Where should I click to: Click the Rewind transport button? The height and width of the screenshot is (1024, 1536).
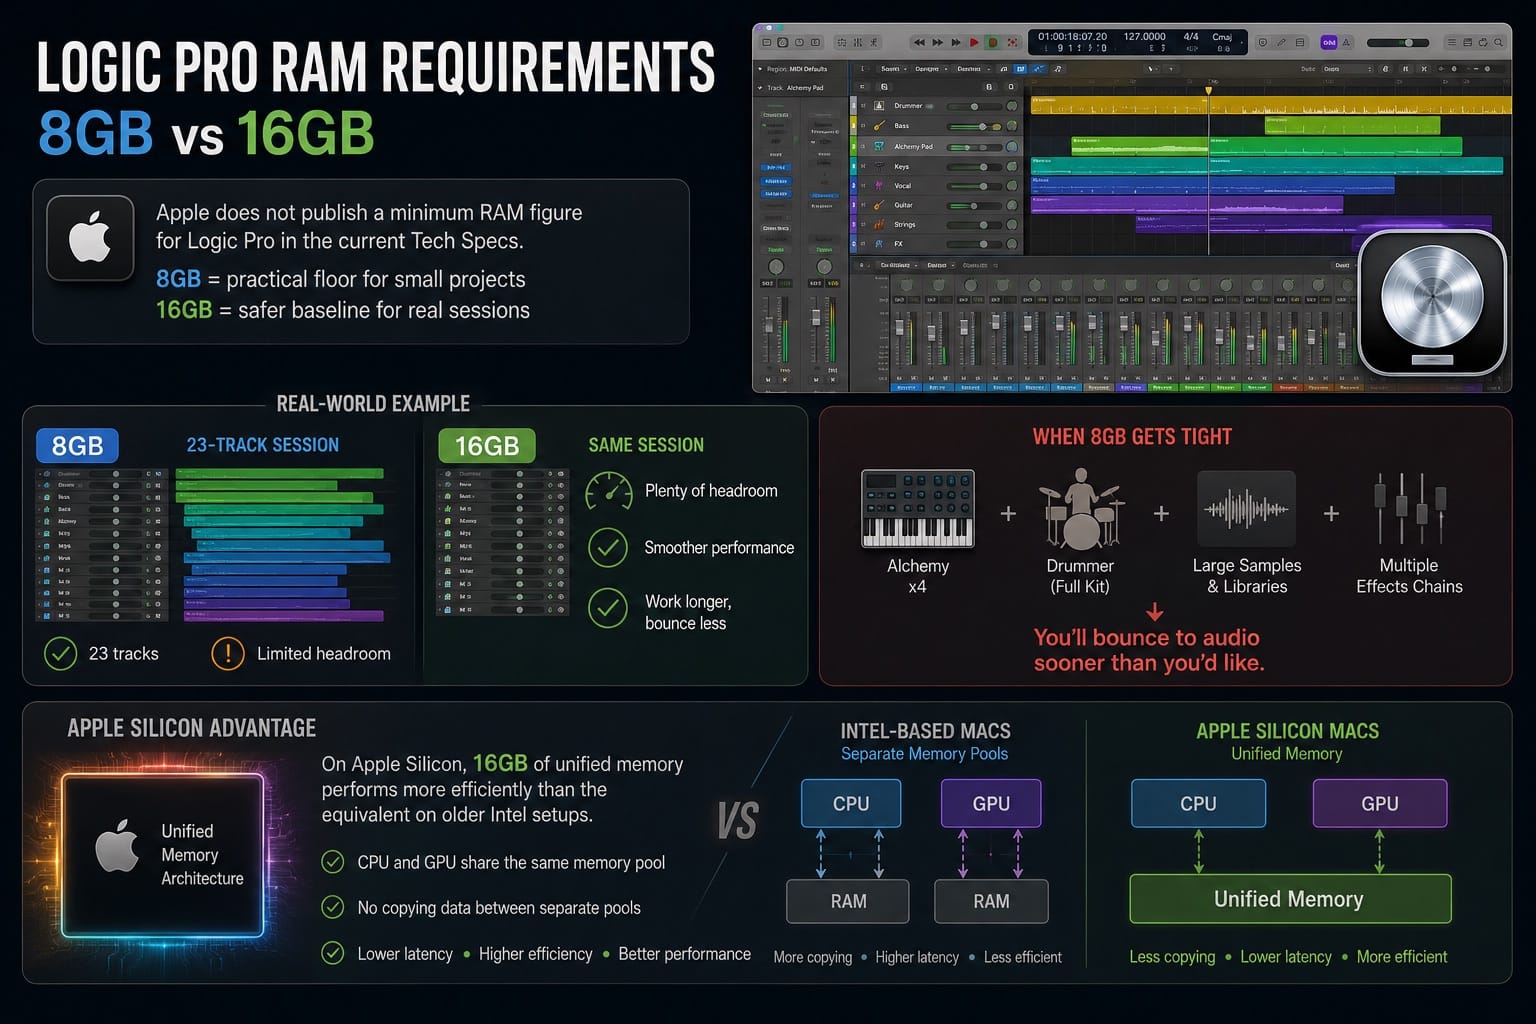920,42
